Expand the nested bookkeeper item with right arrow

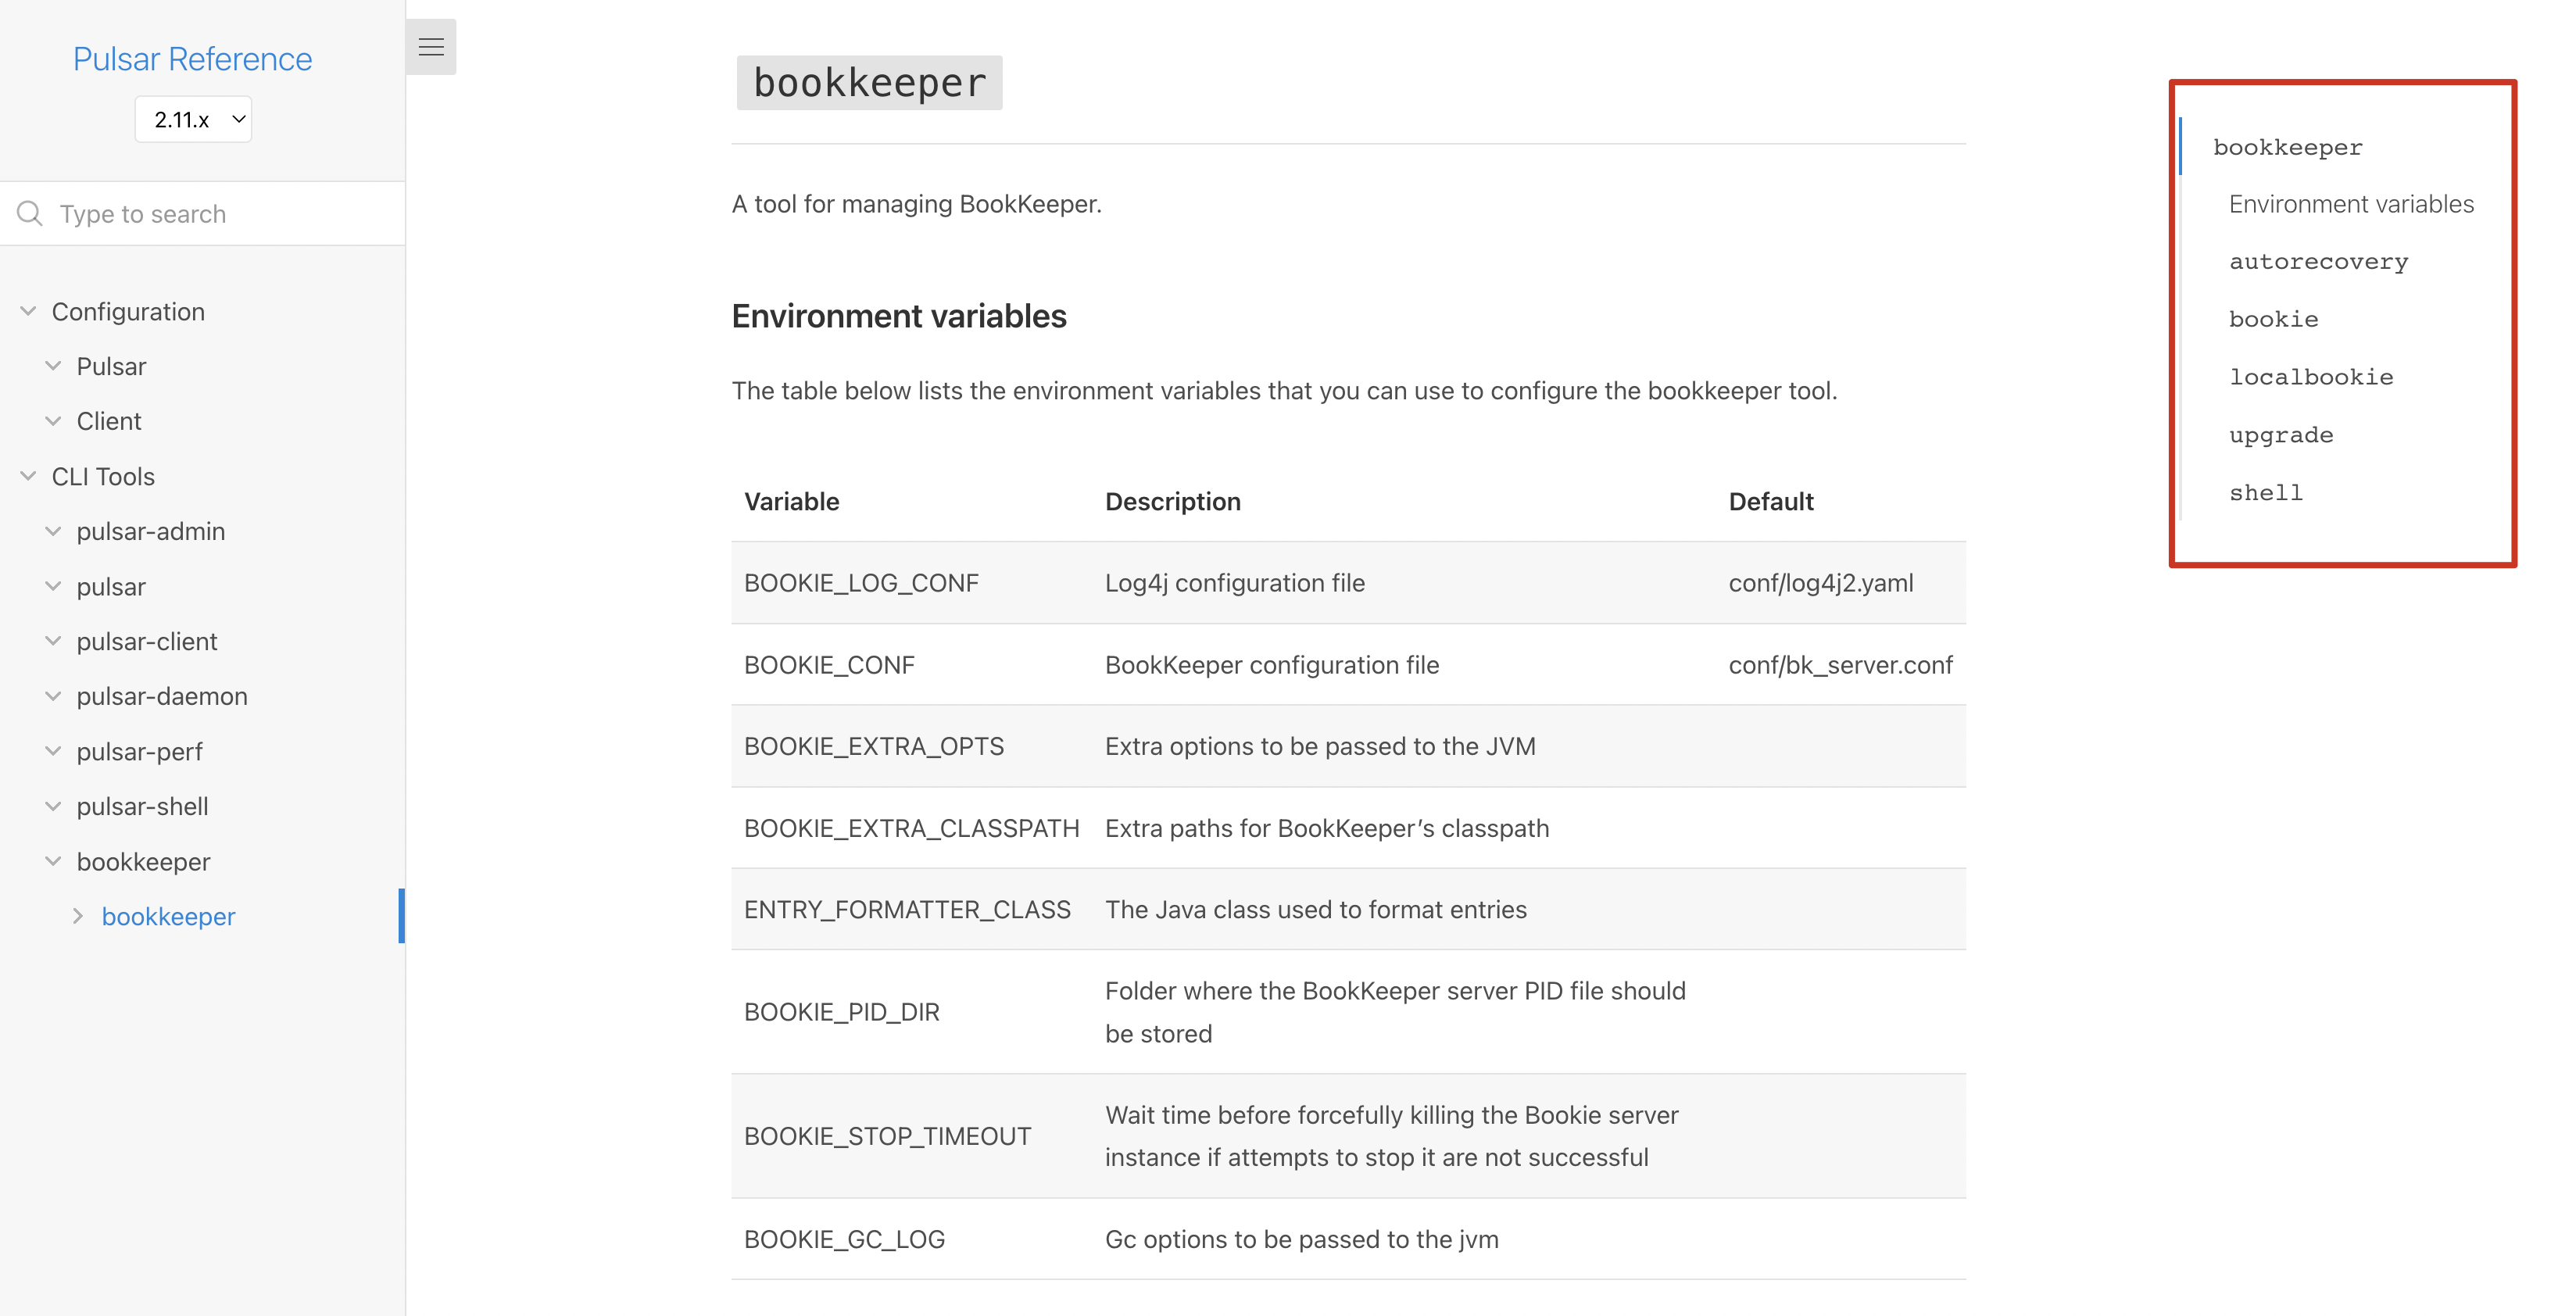[x=79, y=915]
